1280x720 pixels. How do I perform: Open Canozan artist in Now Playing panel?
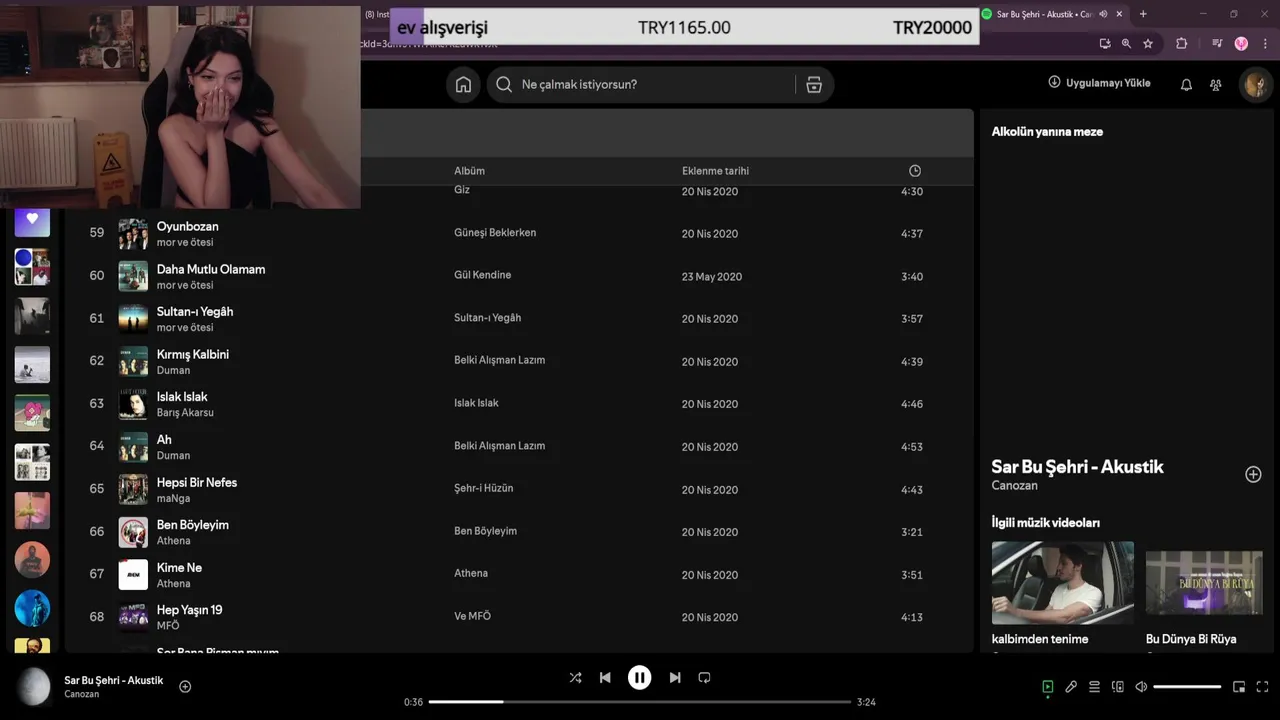(1014, 486)
